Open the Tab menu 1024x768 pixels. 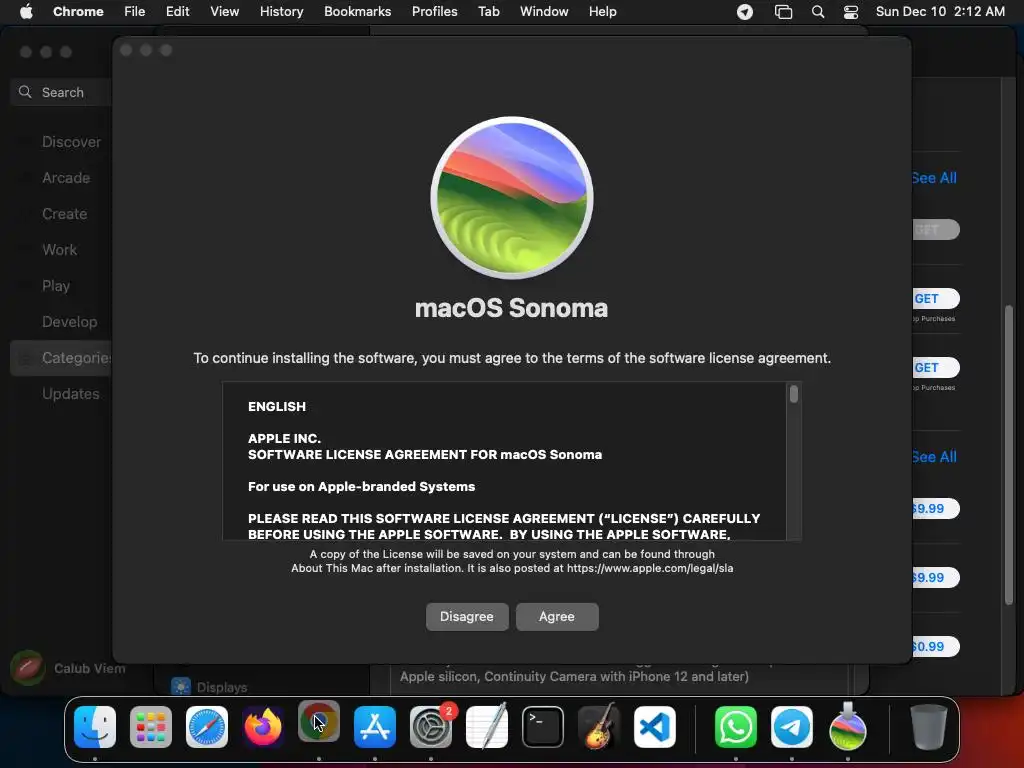488,11
